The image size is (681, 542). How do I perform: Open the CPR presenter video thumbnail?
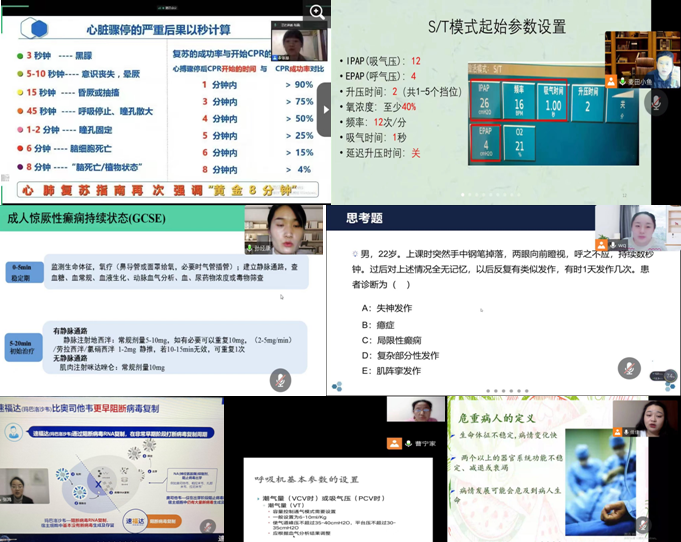291,45
